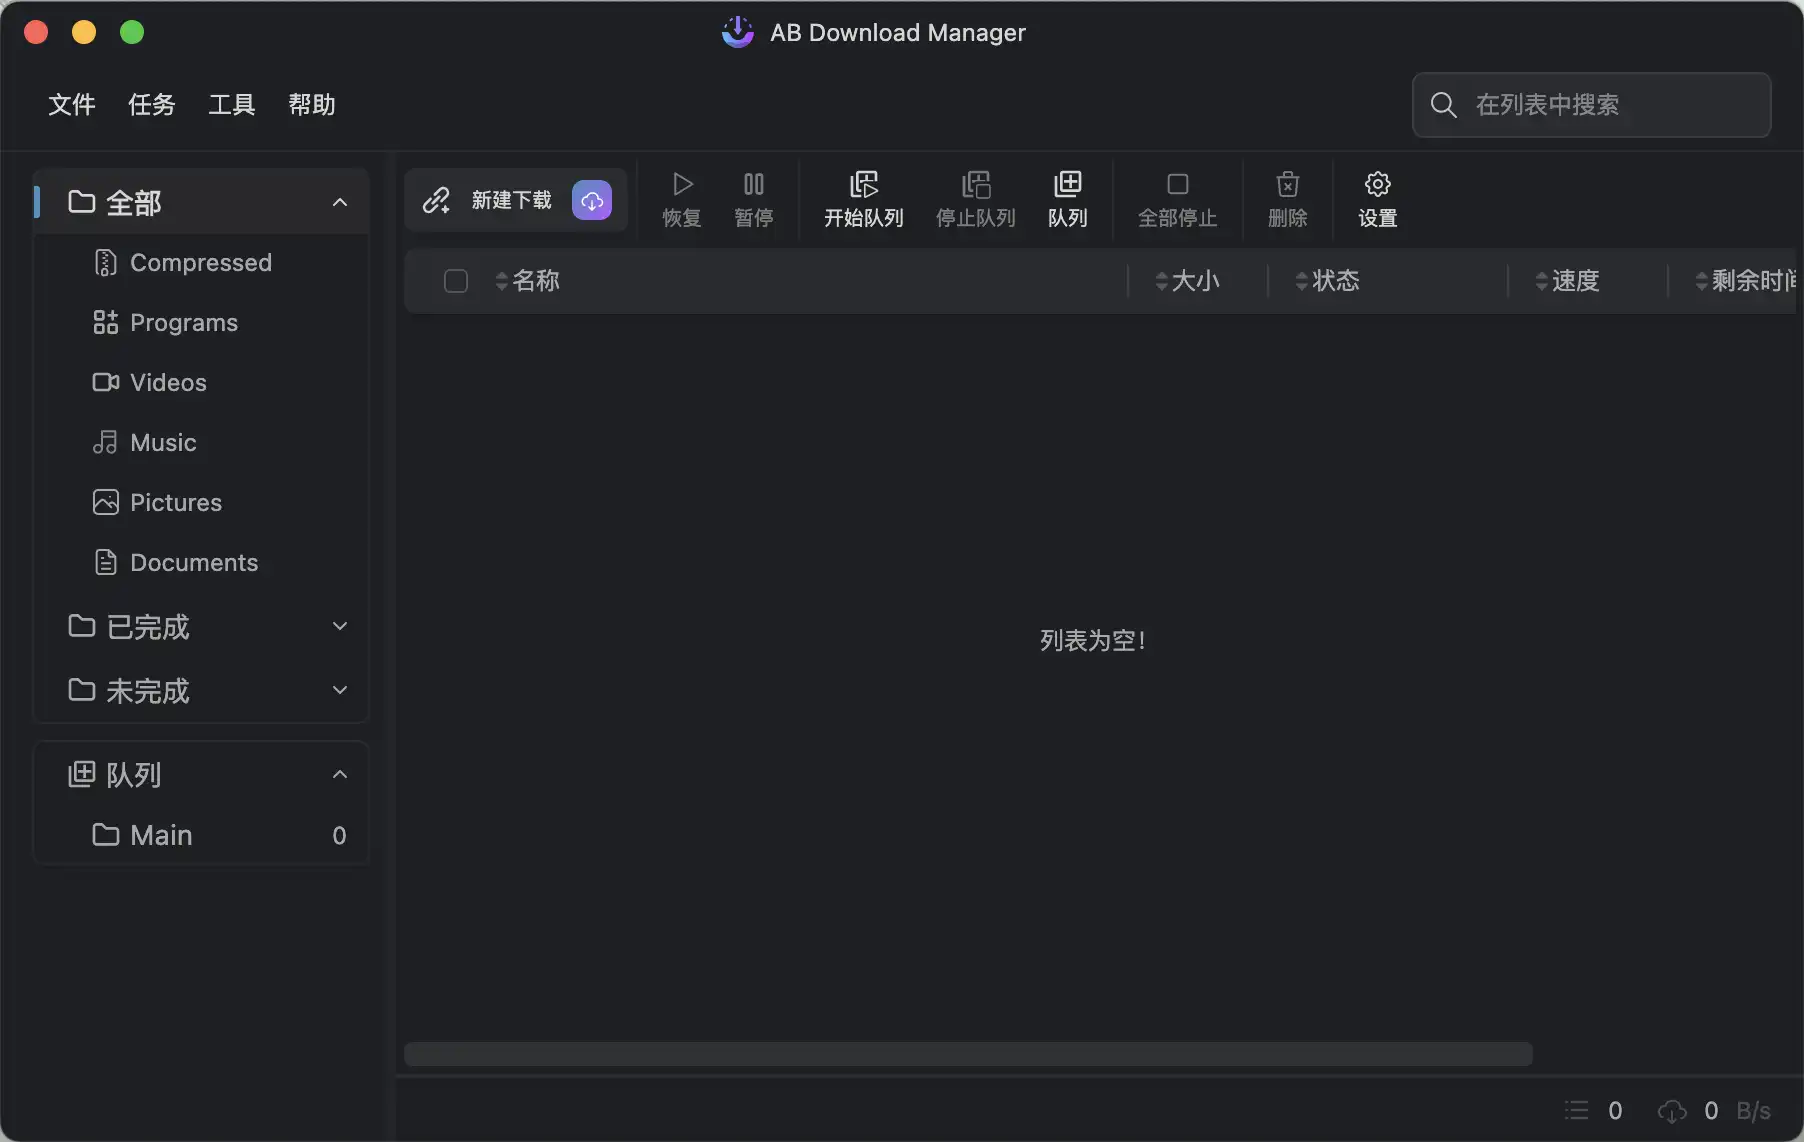Click the Programs grid icon
This screenshot has height=1142, width=1804.
click(105, 322)
